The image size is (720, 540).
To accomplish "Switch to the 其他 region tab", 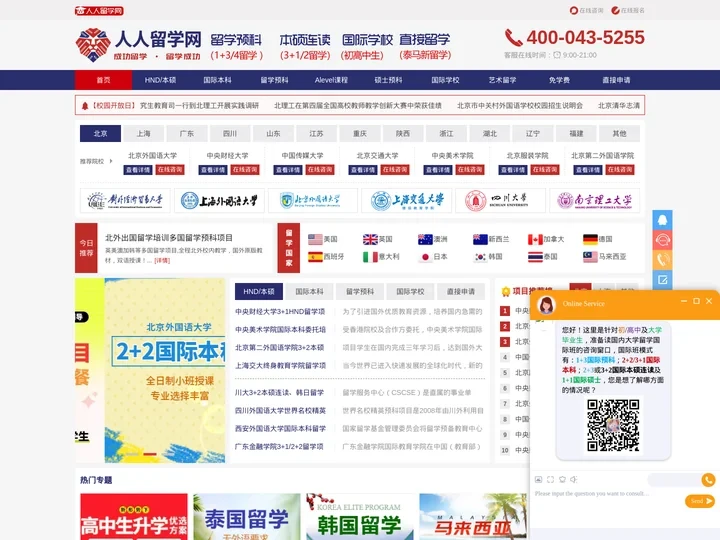I will coord(619,134).
